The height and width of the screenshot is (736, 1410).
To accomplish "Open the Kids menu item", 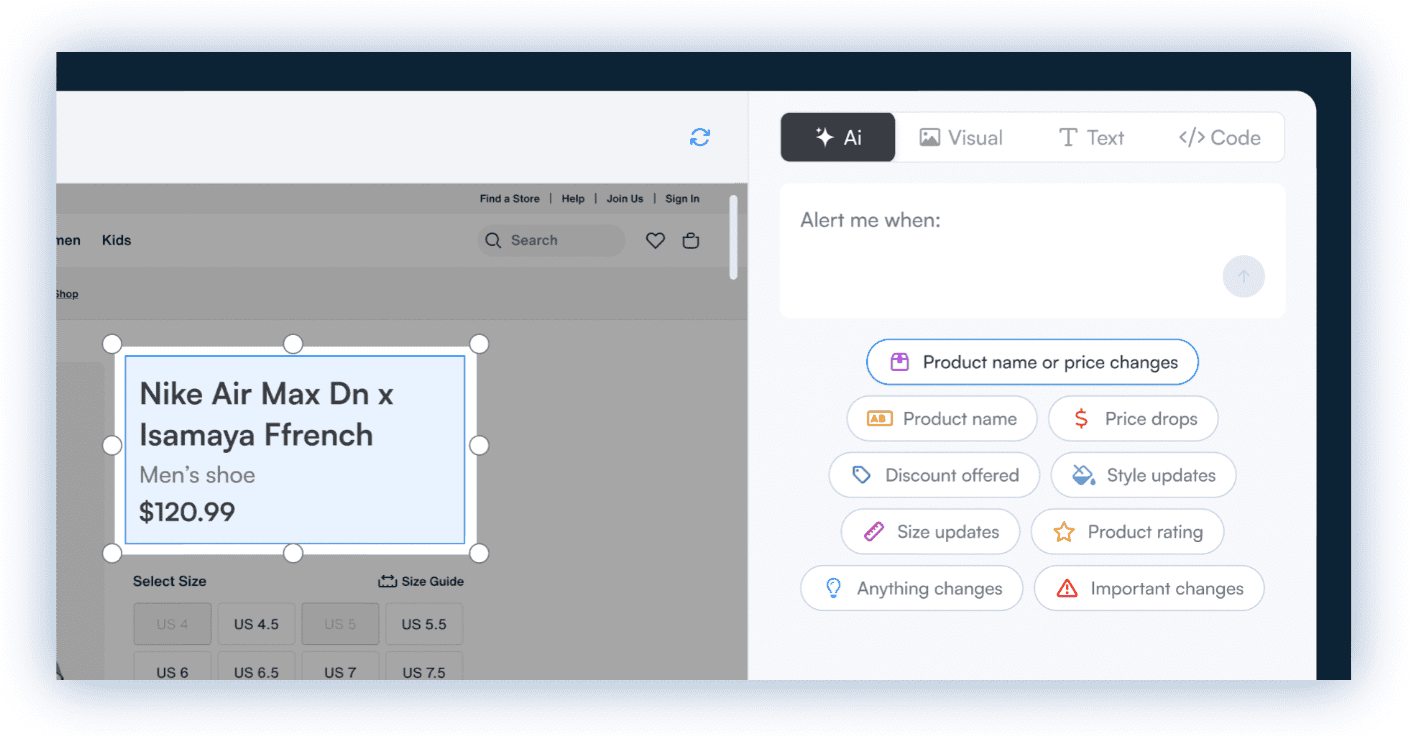I will click(116, 240).
